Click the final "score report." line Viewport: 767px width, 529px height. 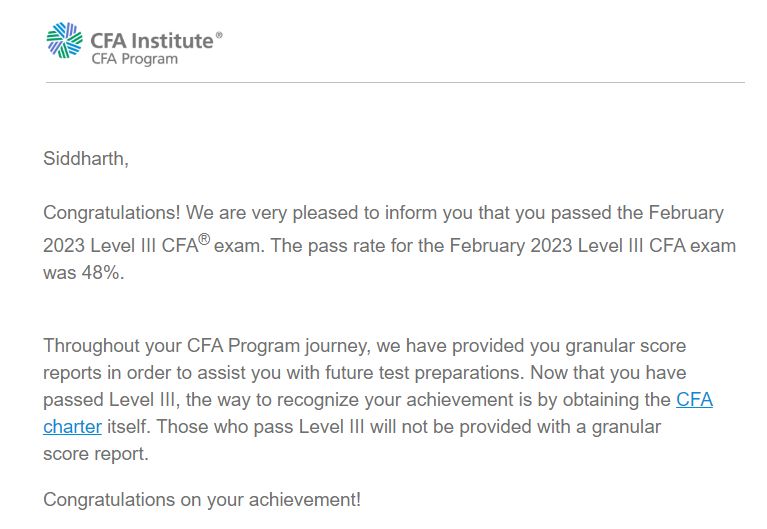[95, 454]
